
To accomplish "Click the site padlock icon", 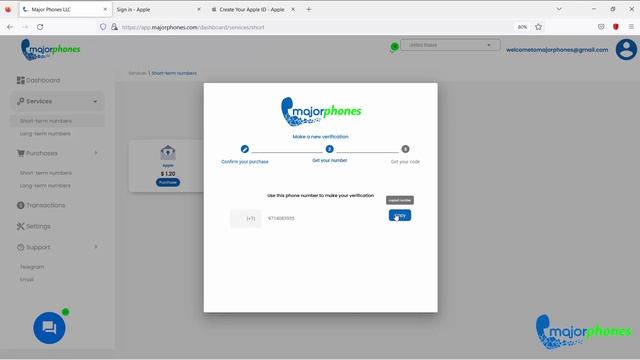I will 114,27.
